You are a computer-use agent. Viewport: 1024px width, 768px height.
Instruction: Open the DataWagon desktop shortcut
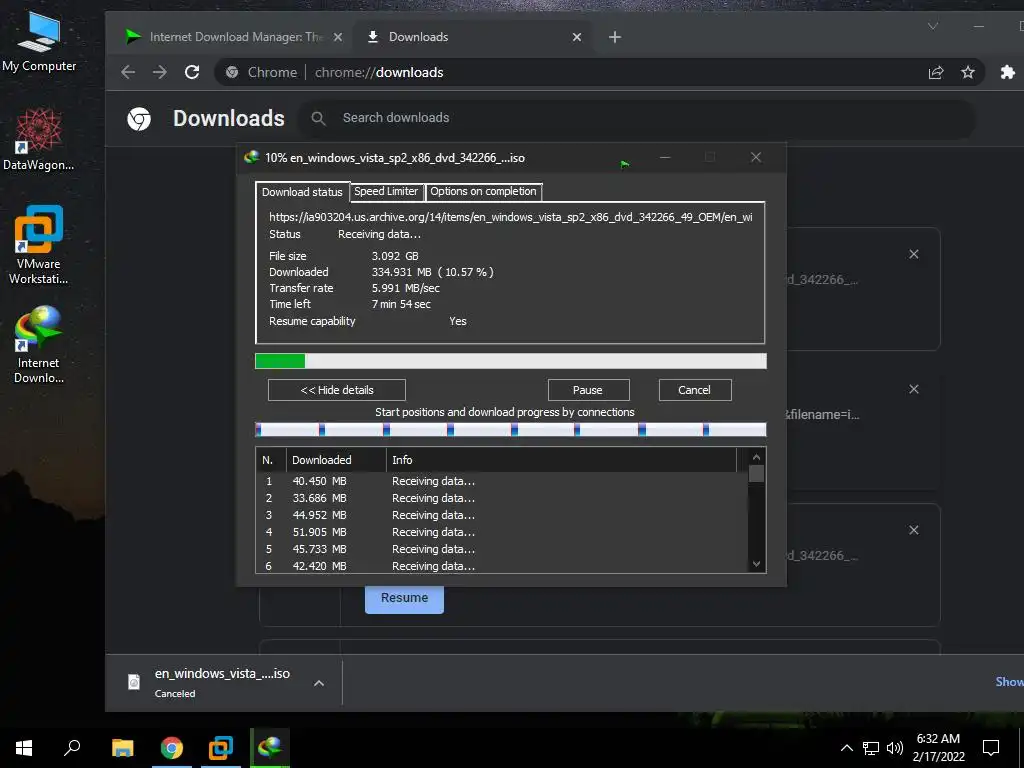click(39, 140)
